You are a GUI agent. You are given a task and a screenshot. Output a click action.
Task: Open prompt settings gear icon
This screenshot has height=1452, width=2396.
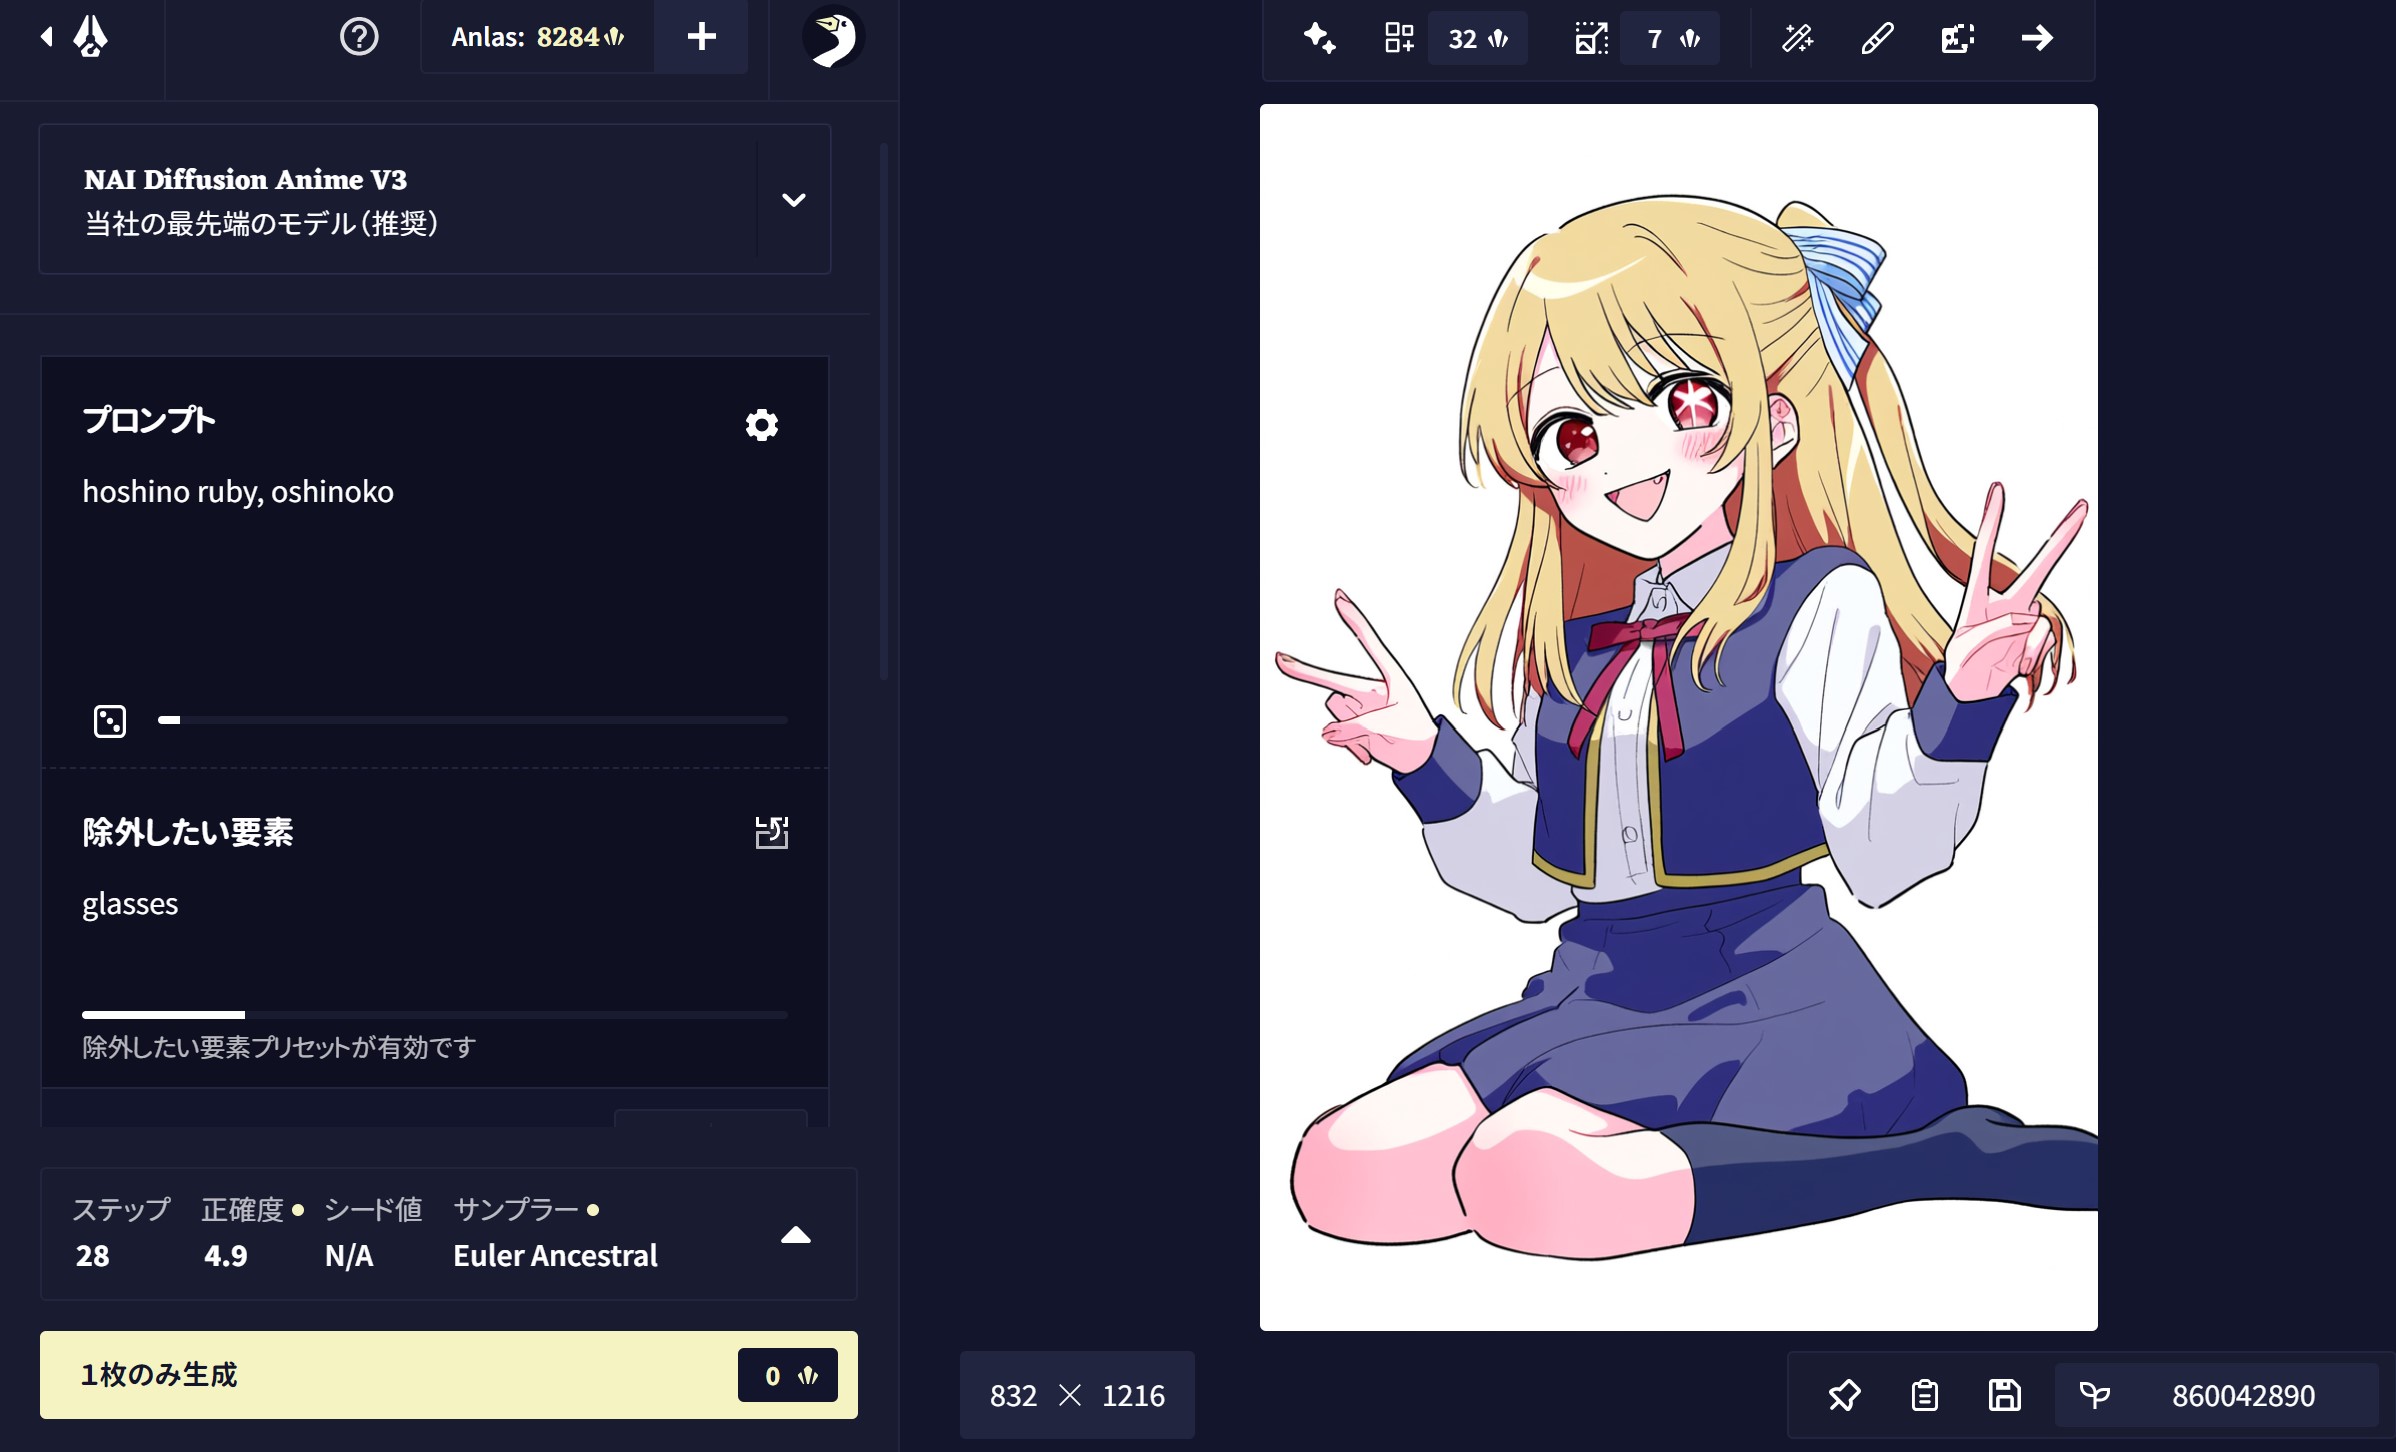(762, 425)
